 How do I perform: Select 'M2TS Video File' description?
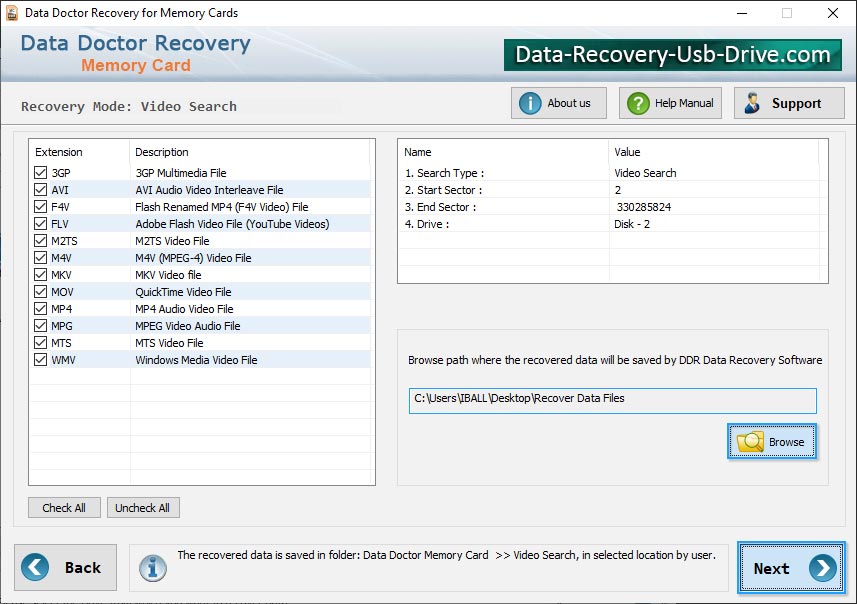point(172,241)
